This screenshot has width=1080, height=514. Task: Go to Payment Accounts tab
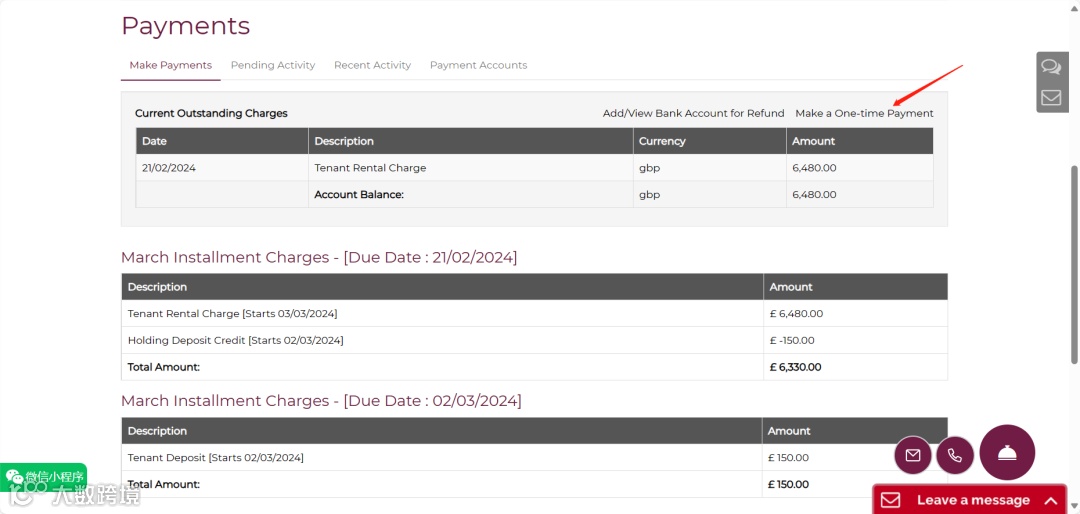[479, 65]
